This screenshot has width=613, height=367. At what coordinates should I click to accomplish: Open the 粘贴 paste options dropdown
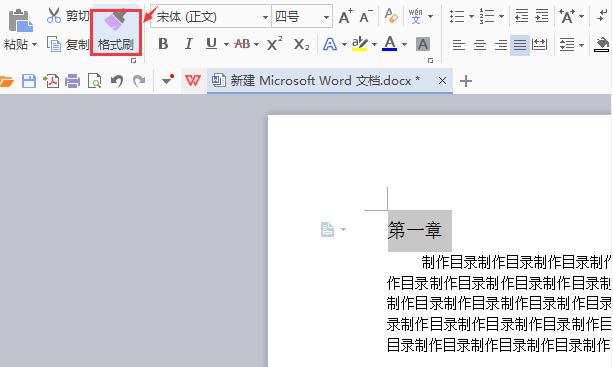(34, 45)
